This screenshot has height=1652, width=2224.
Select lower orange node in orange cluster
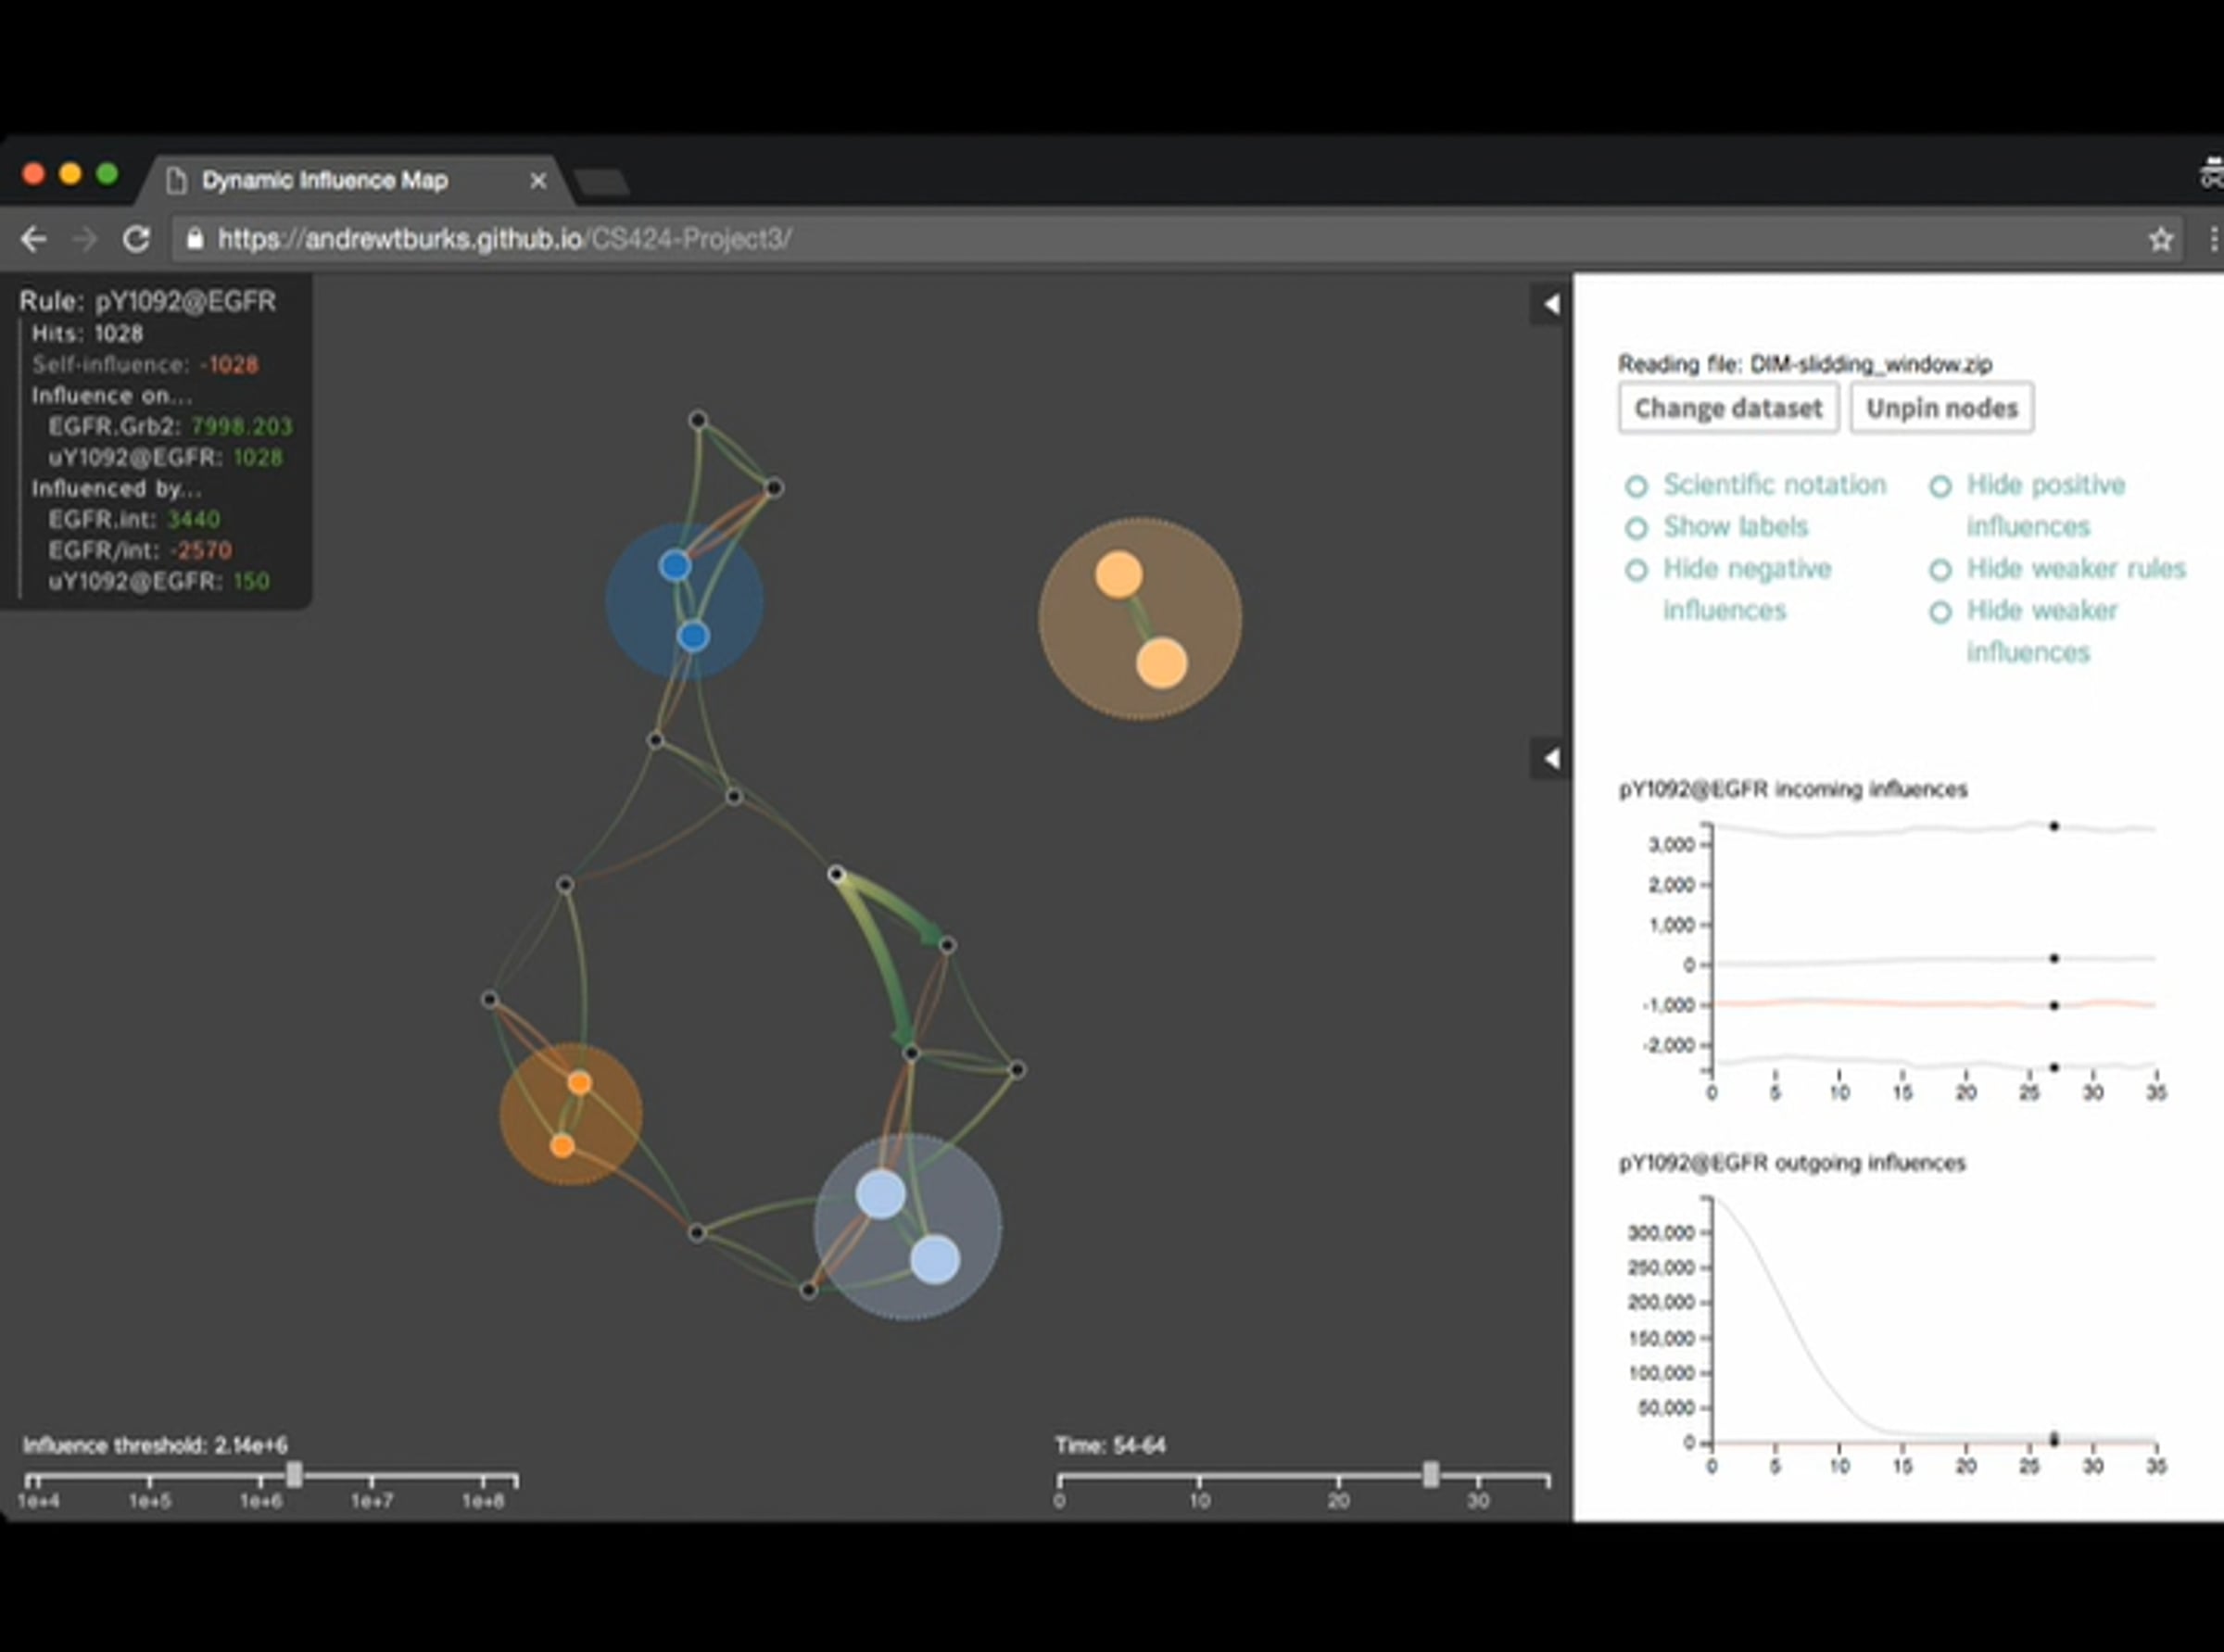pyautogui.click(x=562, y=1146)
